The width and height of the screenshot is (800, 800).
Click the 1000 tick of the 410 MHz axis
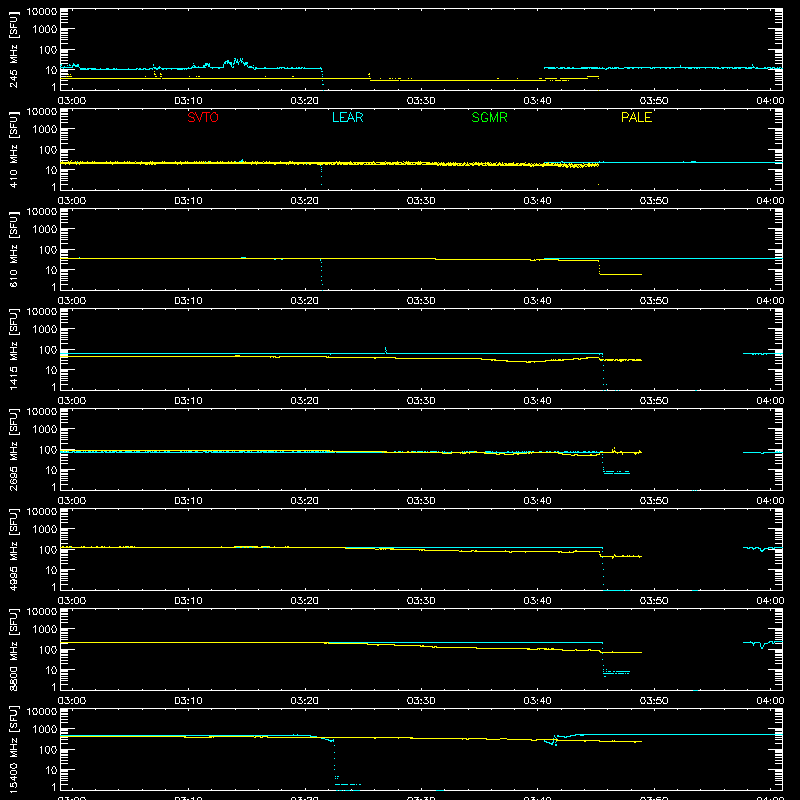click(x=45, y=130)
